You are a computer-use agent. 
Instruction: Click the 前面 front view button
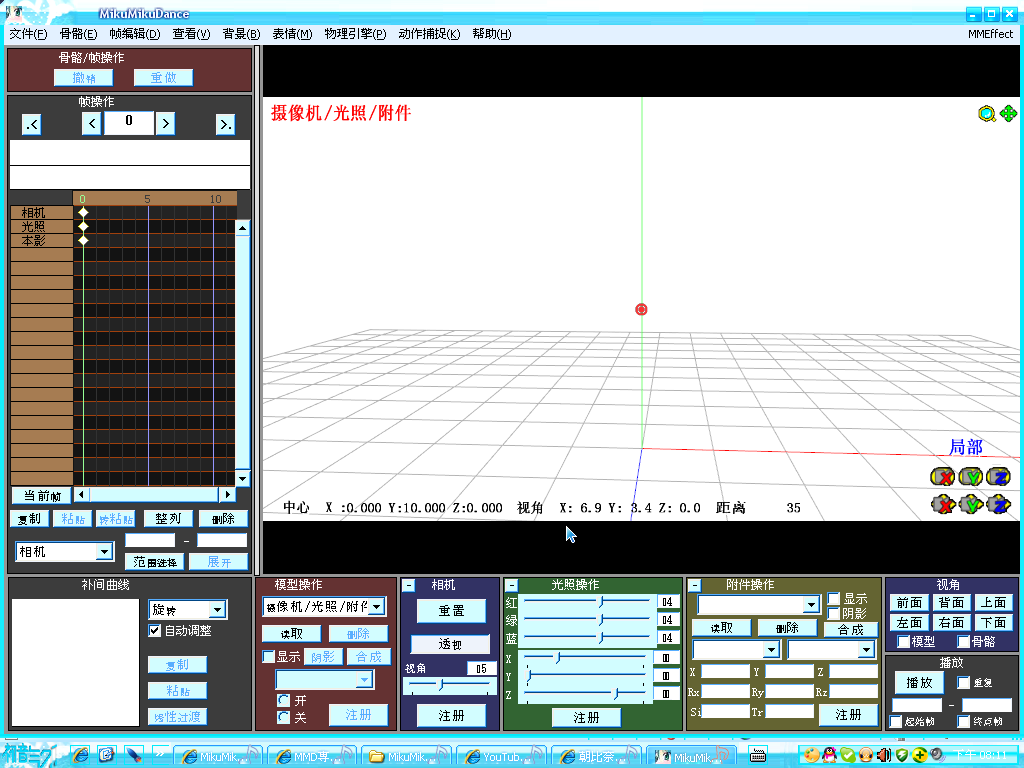909,603
